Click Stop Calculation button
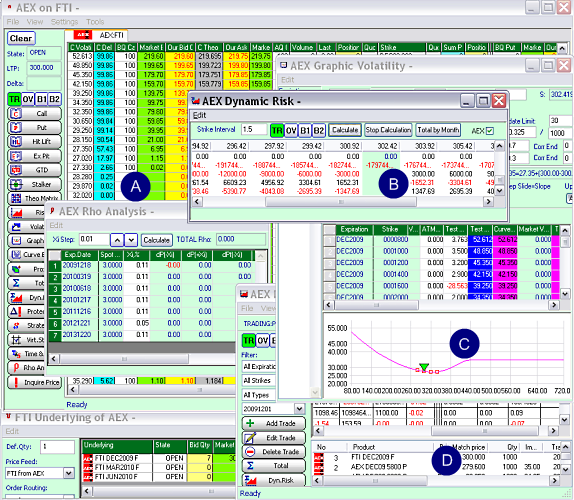This screenshot has height=500, width=574. (x=388, y=130)
